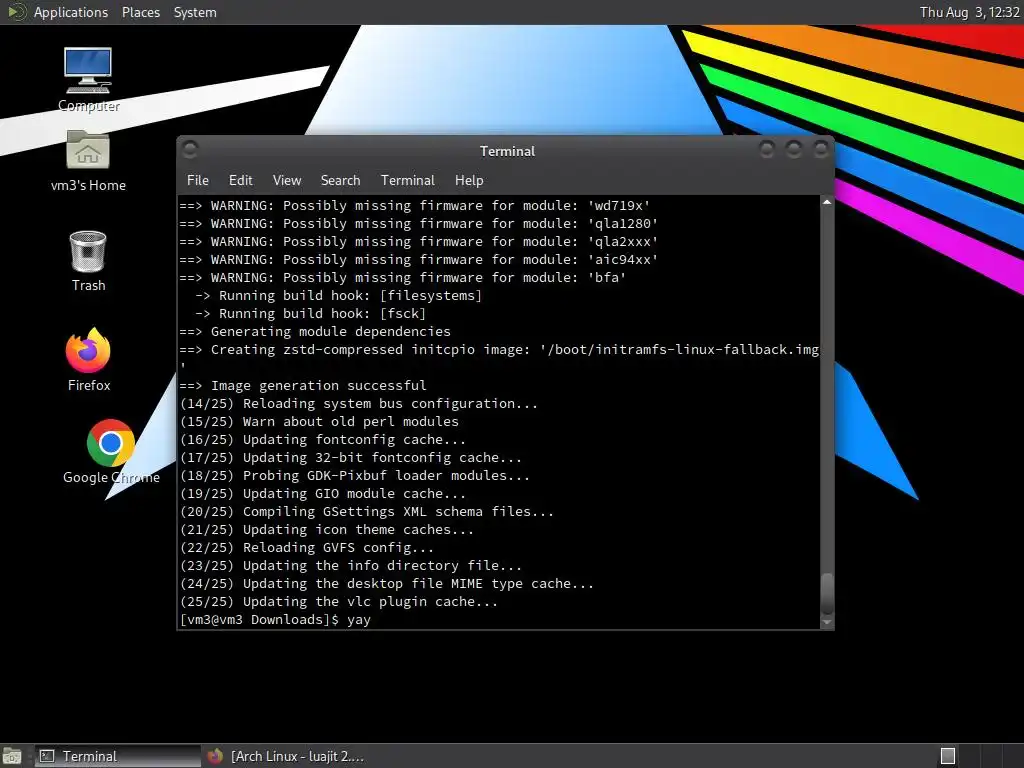This screenshot has width=1024, height=768.
Task: Select the Trash desktop icon
Action: point(88,261)
